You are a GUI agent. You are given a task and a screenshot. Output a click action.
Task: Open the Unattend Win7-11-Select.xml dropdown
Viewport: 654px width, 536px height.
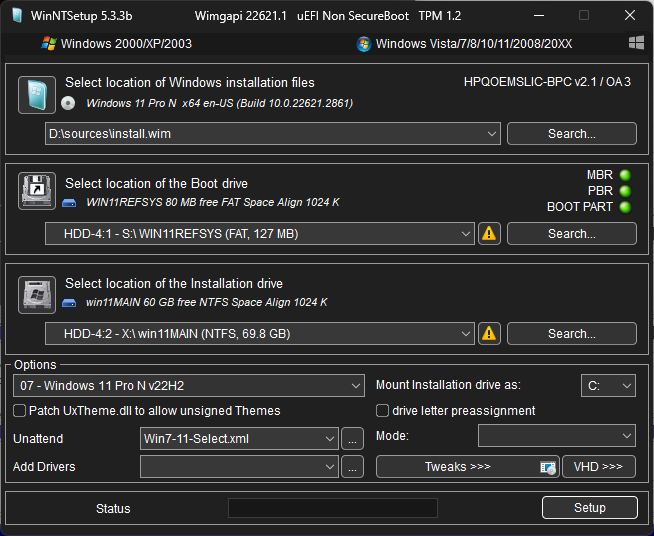click(x=239, y=438)
